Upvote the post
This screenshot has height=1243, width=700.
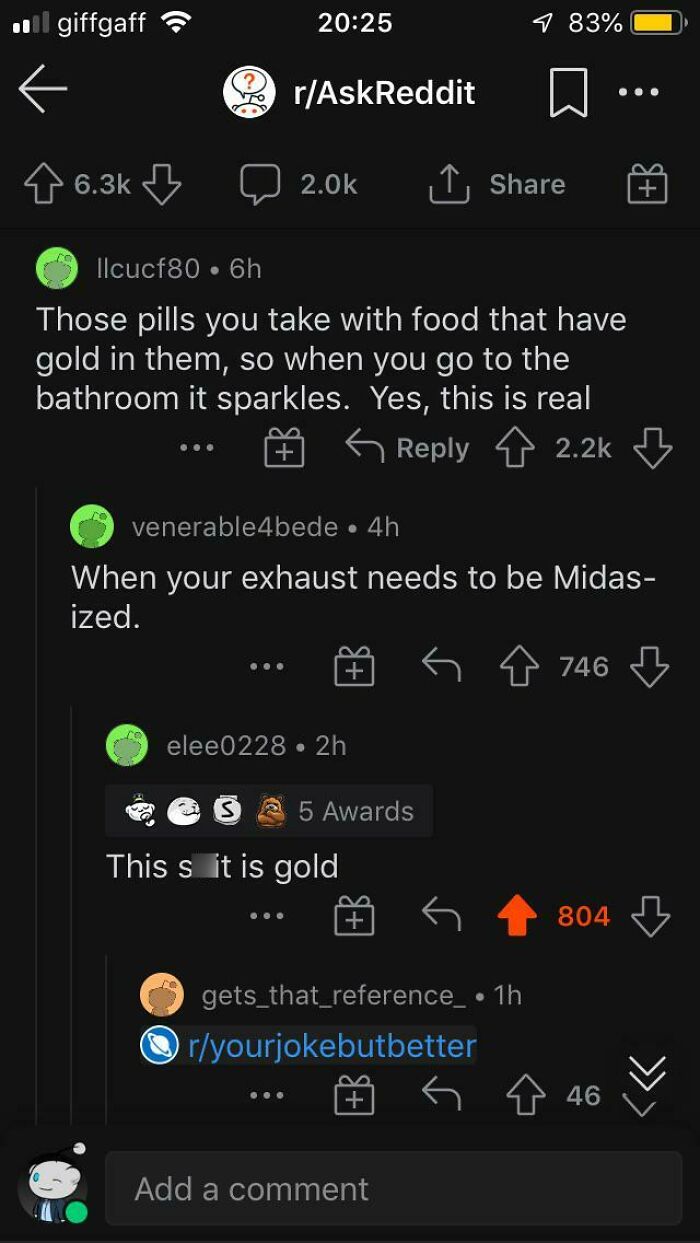click(44, 184)
